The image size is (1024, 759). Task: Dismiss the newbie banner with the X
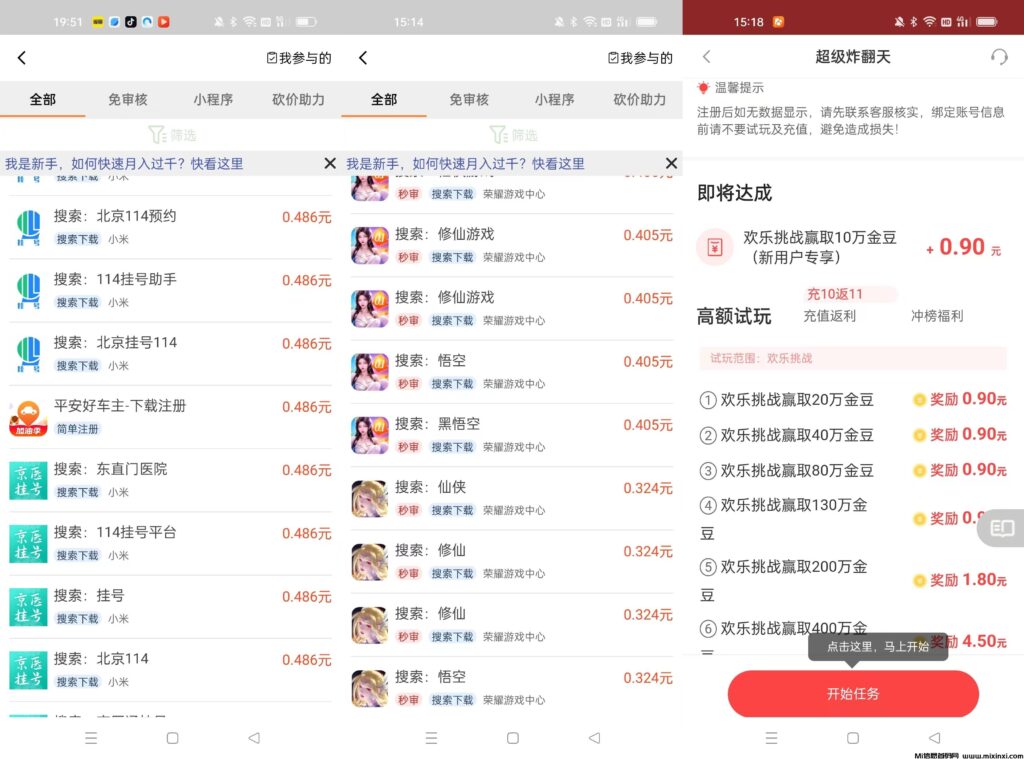(330, 163)
